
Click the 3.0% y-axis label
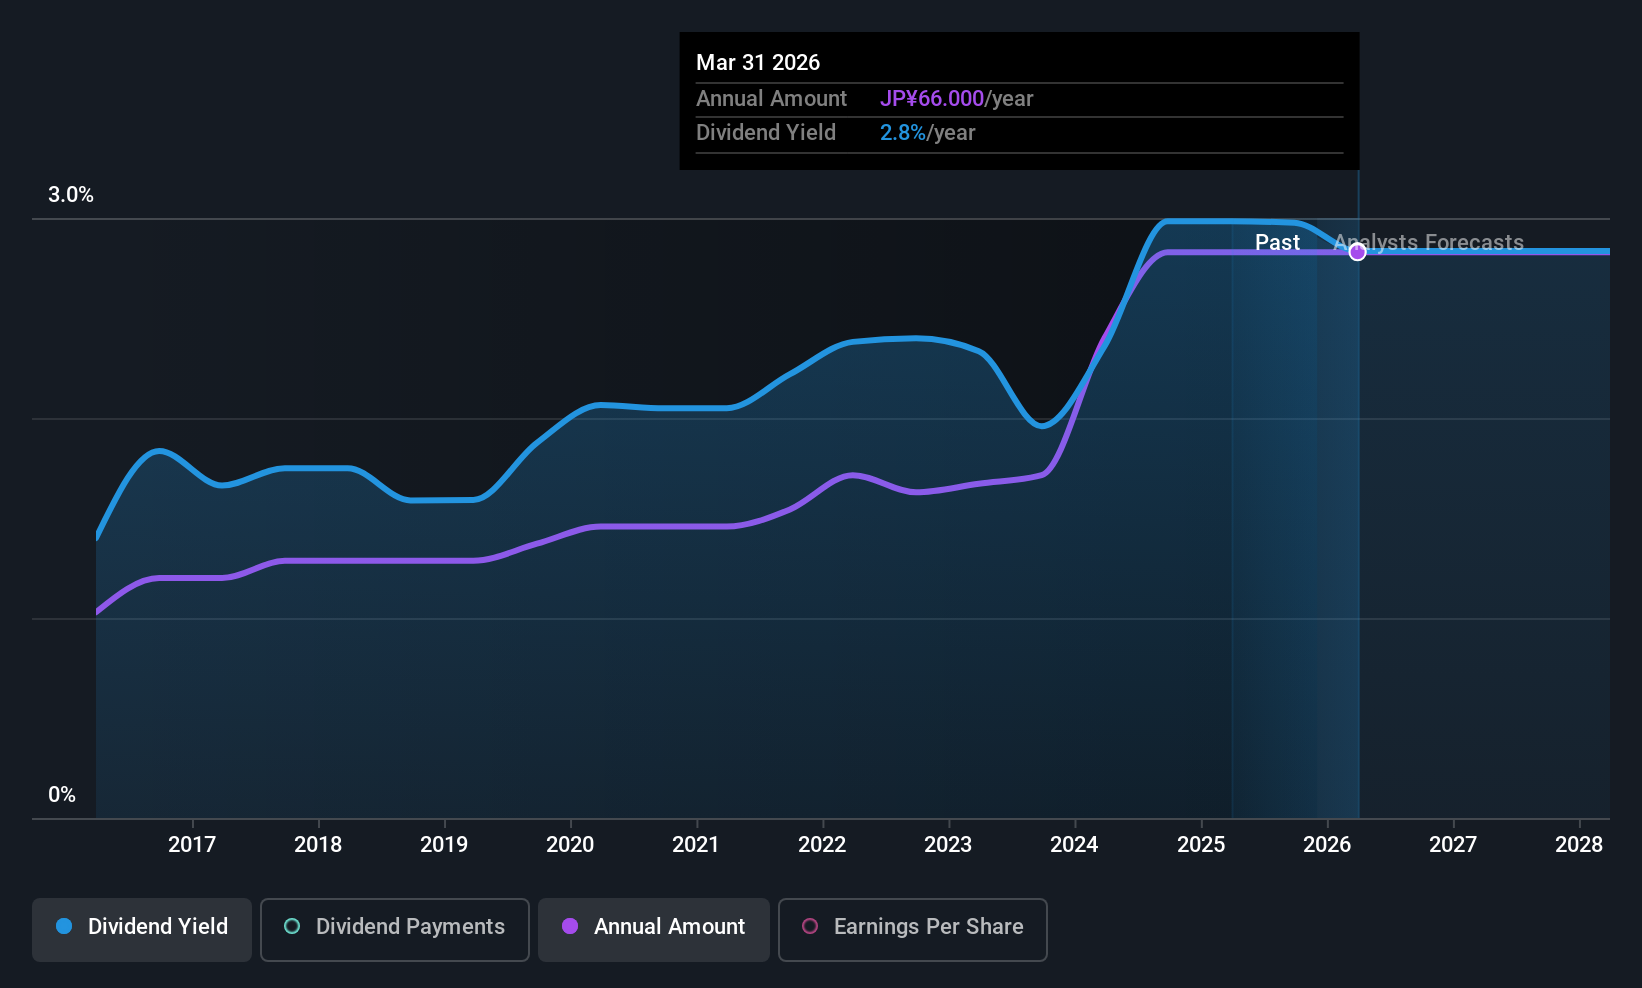click(71, 195)
